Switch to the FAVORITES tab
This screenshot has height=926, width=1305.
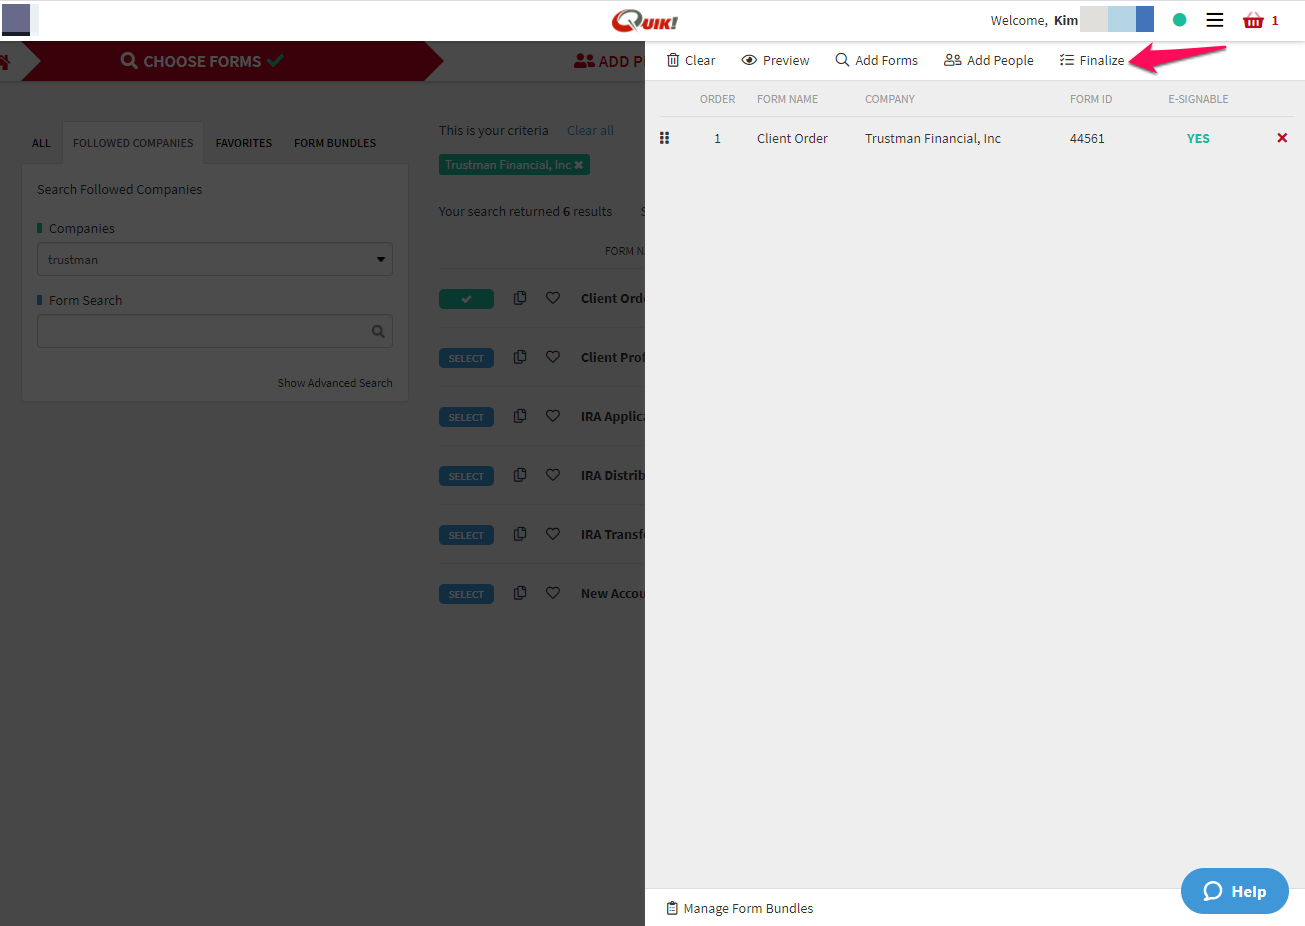tap(243, 143)
